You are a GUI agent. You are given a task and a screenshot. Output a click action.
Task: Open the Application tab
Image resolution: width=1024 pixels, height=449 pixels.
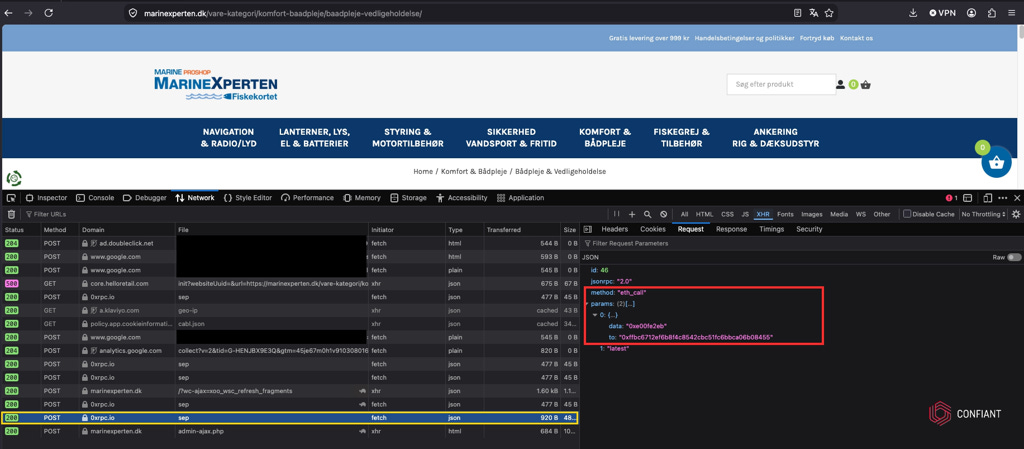(520, 198)
